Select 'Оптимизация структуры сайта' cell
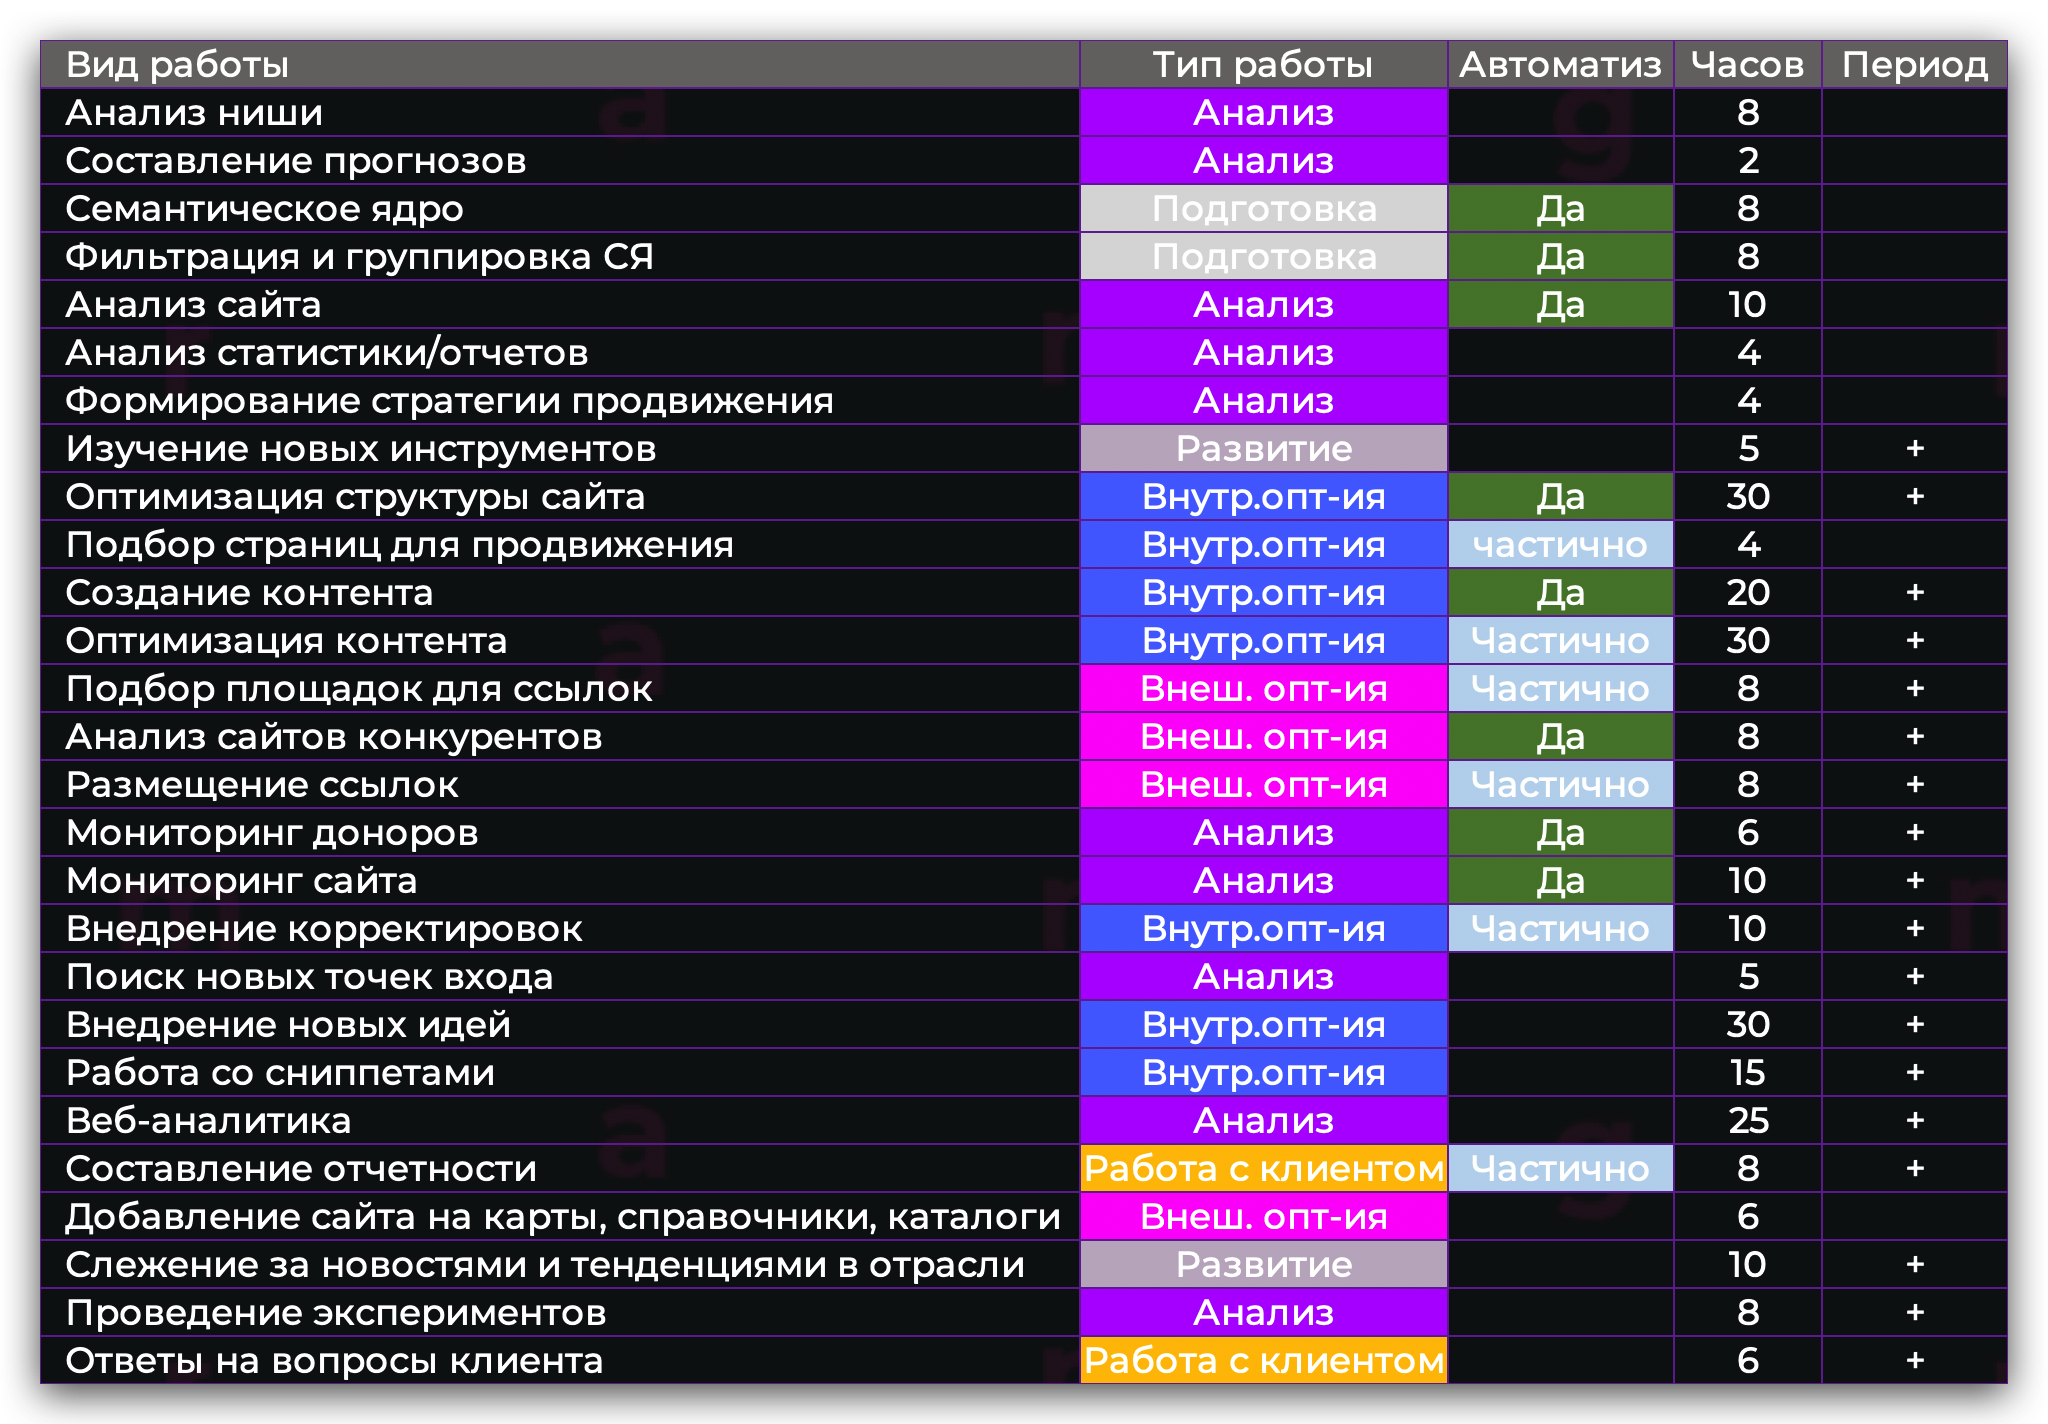 (x=560, y=497)
